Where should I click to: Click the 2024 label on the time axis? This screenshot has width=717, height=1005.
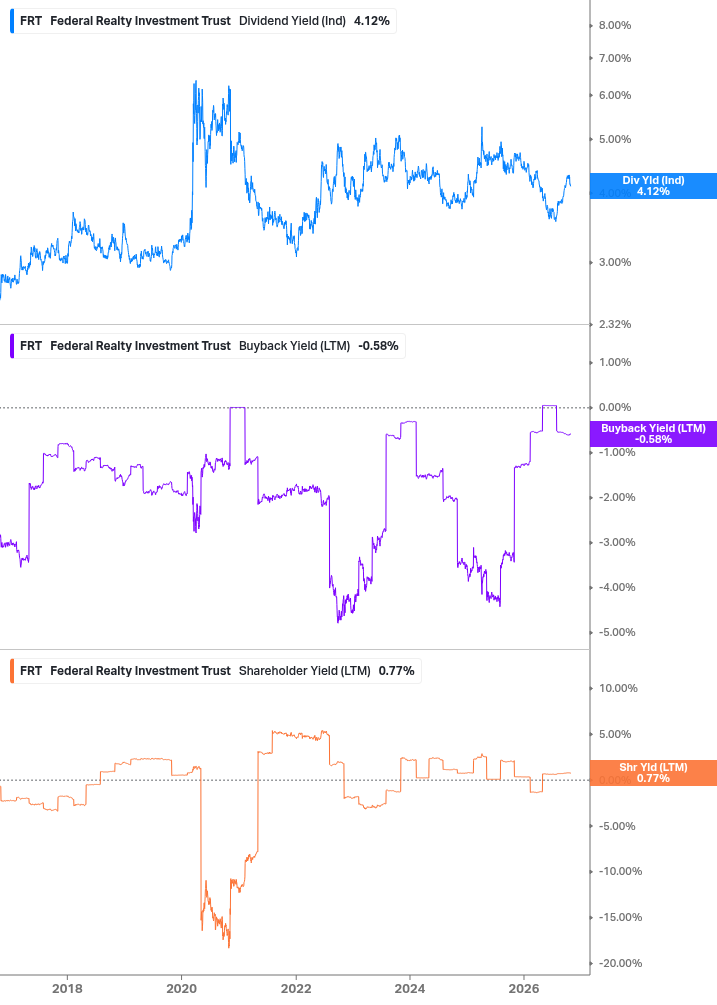point(409,988)
